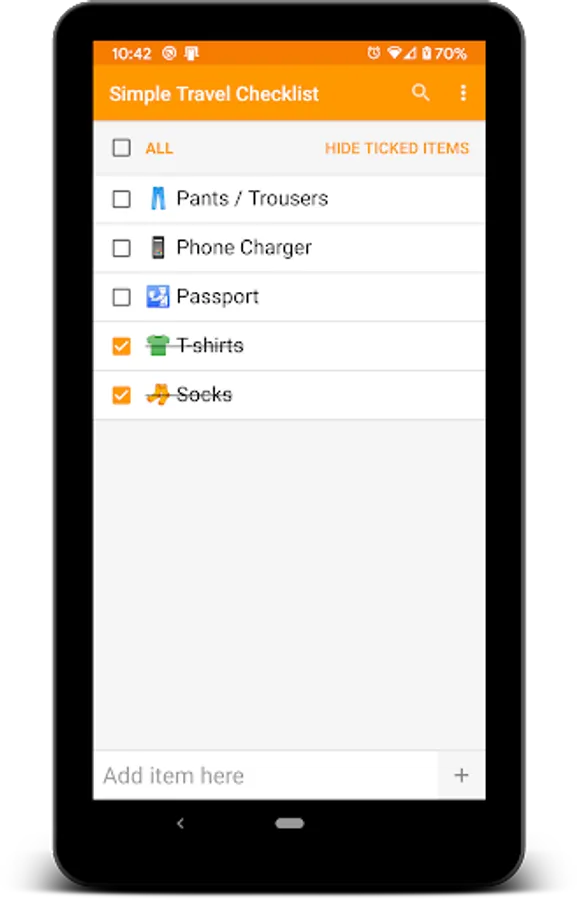Viewport: 577px width, 900px height.
Task: Tick the Passport checkbox
Action: (x=122, y=297)
